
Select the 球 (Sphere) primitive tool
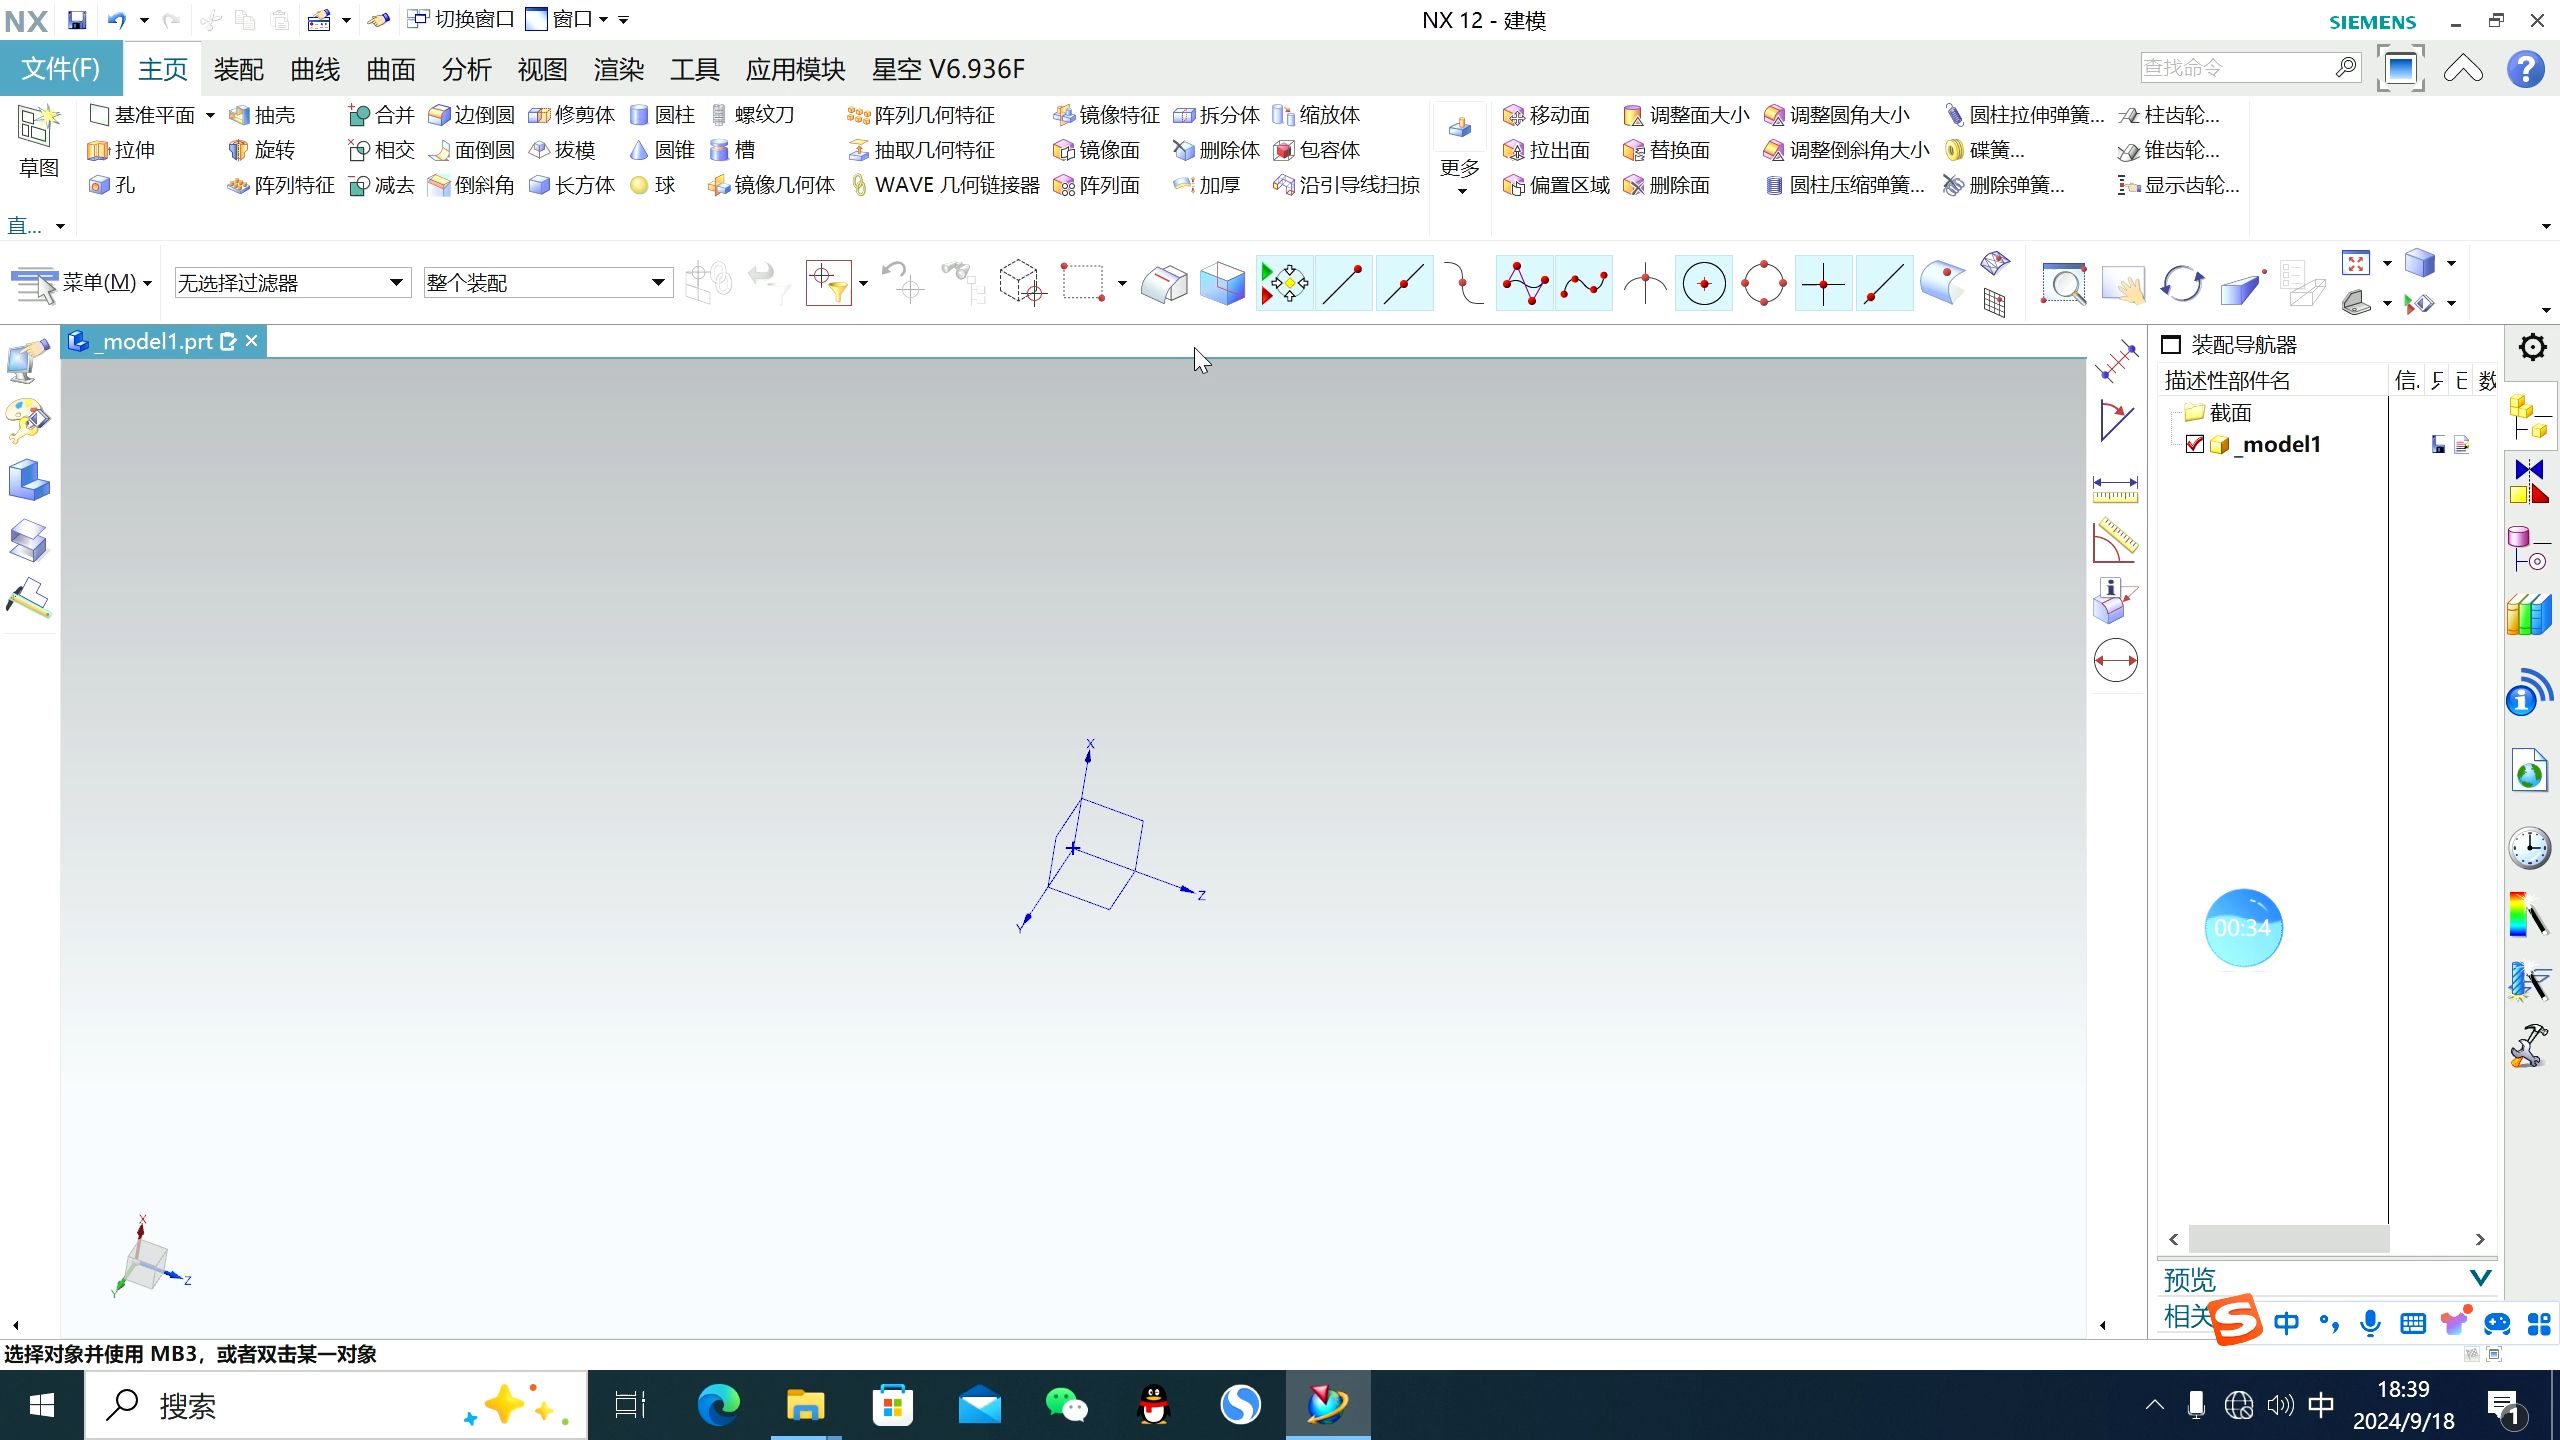(x=653, y=184)
